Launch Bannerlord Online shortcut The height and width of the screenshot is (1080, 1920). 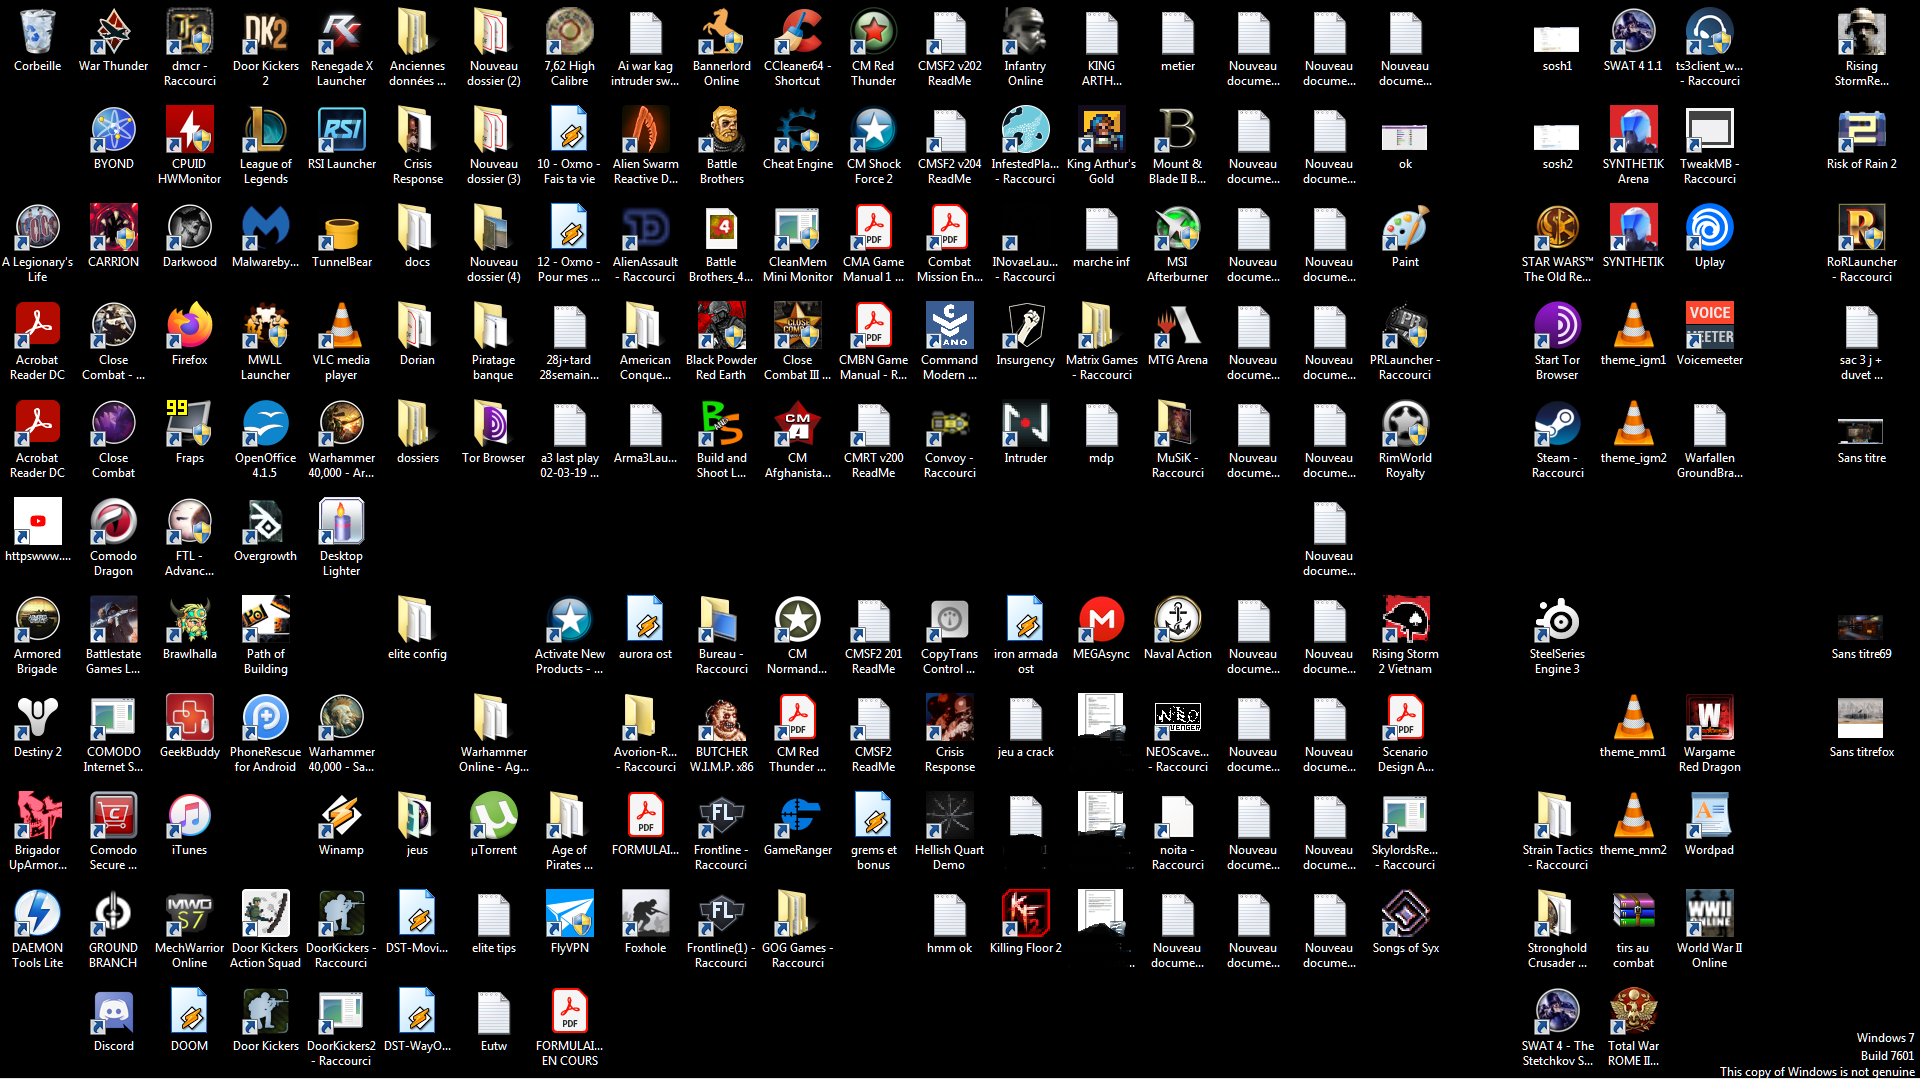721,47
